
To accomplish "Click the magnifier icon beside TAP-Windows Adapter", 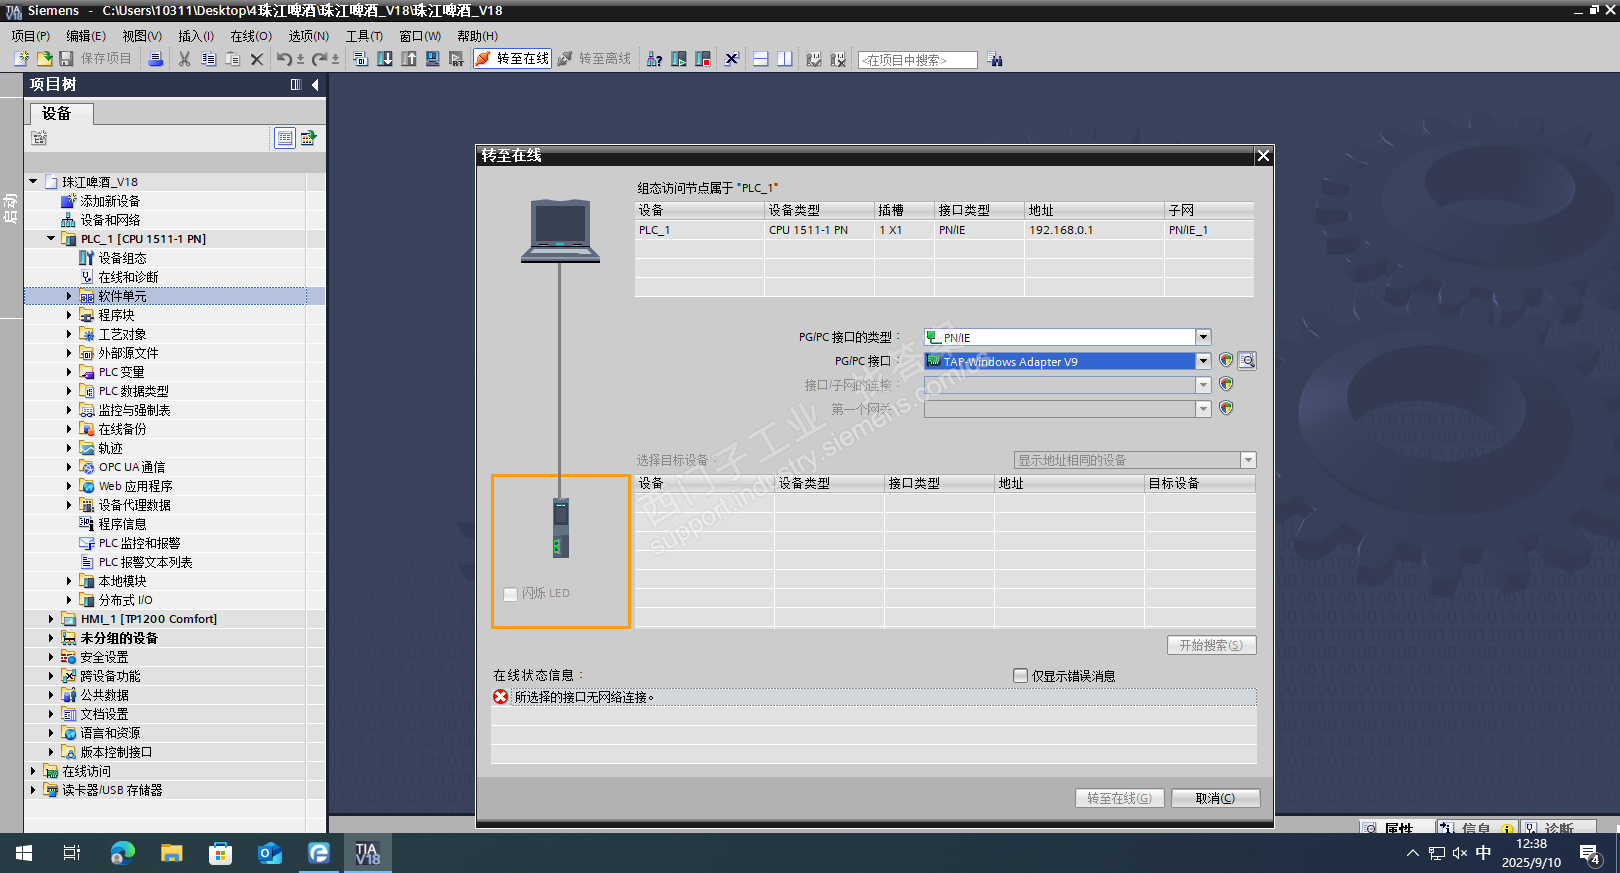I will tap(1247, 360).
